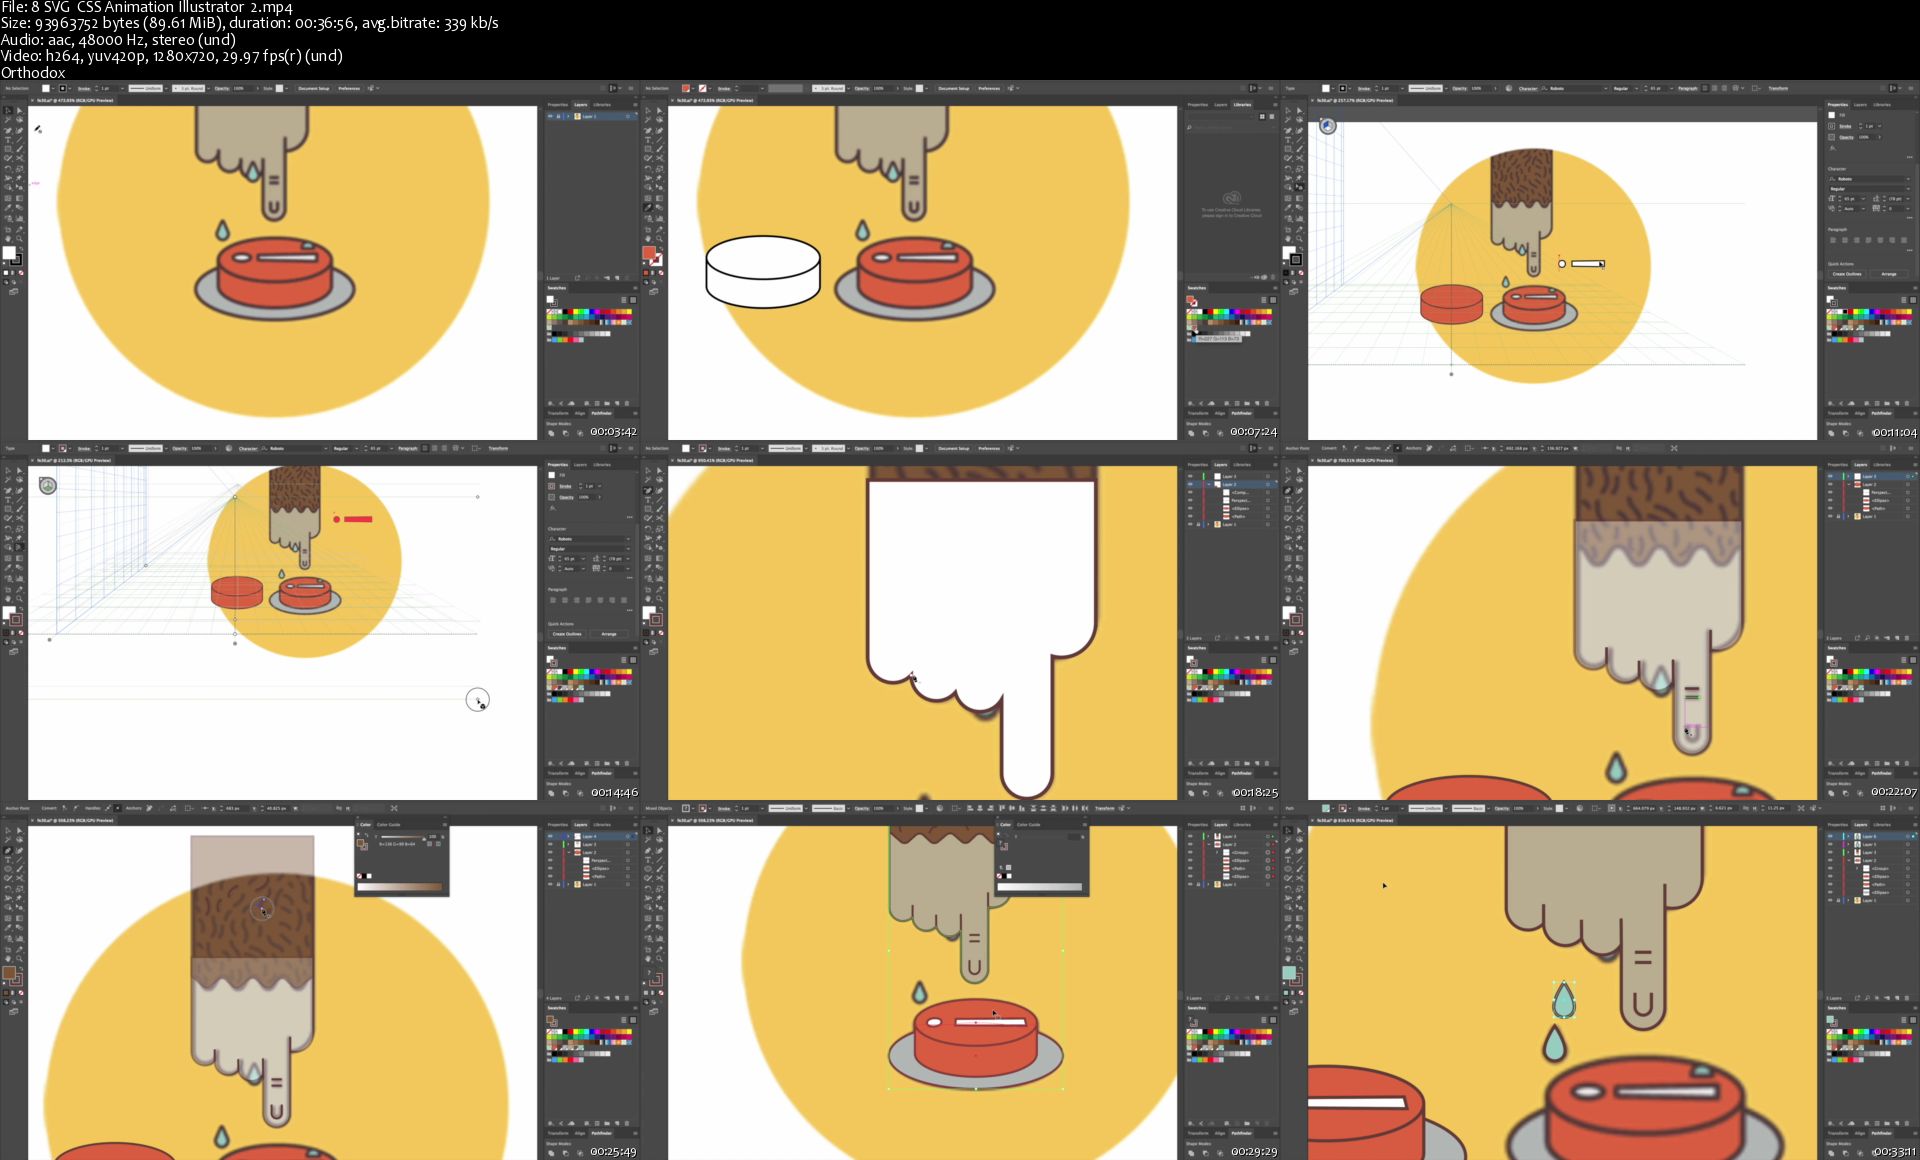Viewport: 1920px width, 1160px height.
Task: Open Opacity dropdown in the 00:11:04 Properties panel
Action: pos(1880,137)
